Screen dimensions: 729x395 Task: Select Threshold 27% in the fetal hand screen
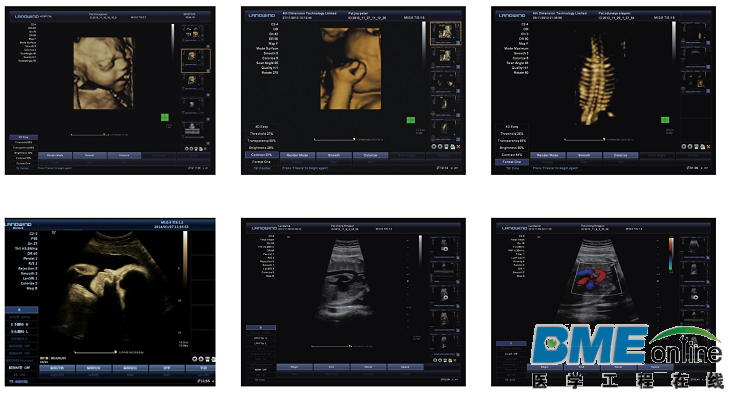pyautogui.click(x=262, y=133)
